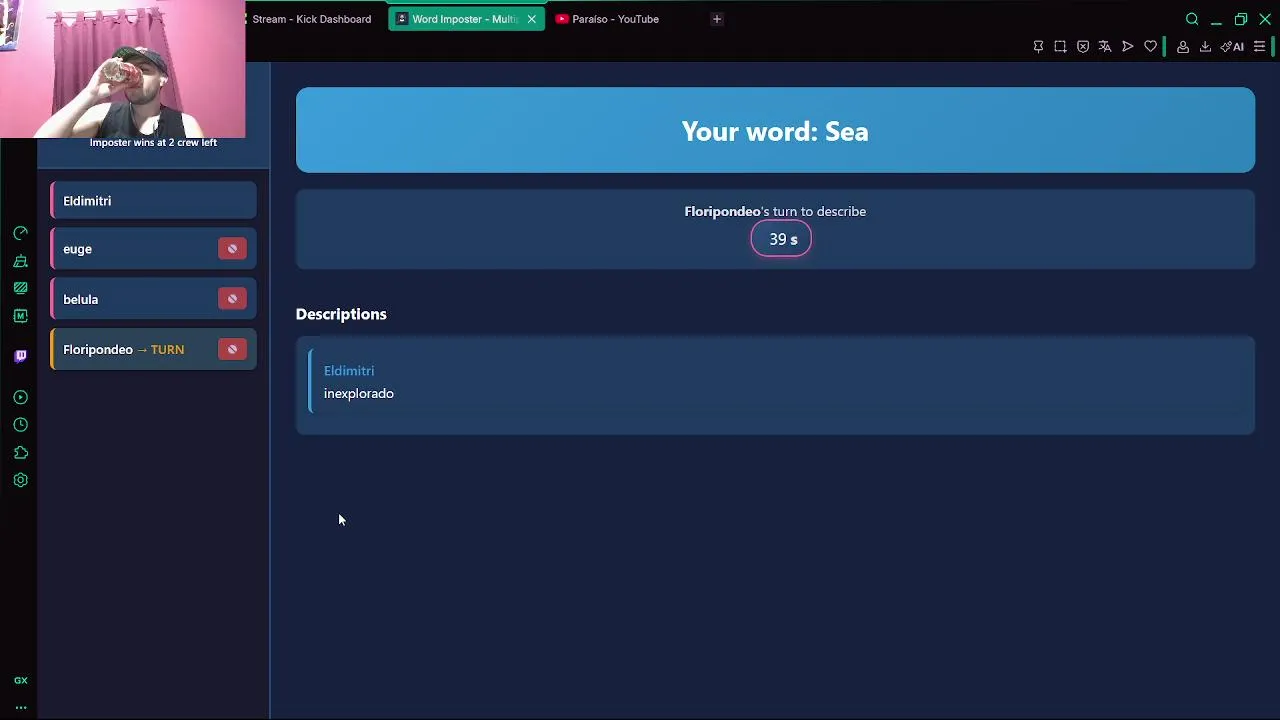Viewport: 1280px width, 720px height.
Task: Close the Word Imposter tab
Action: click(x=531, y=19)
